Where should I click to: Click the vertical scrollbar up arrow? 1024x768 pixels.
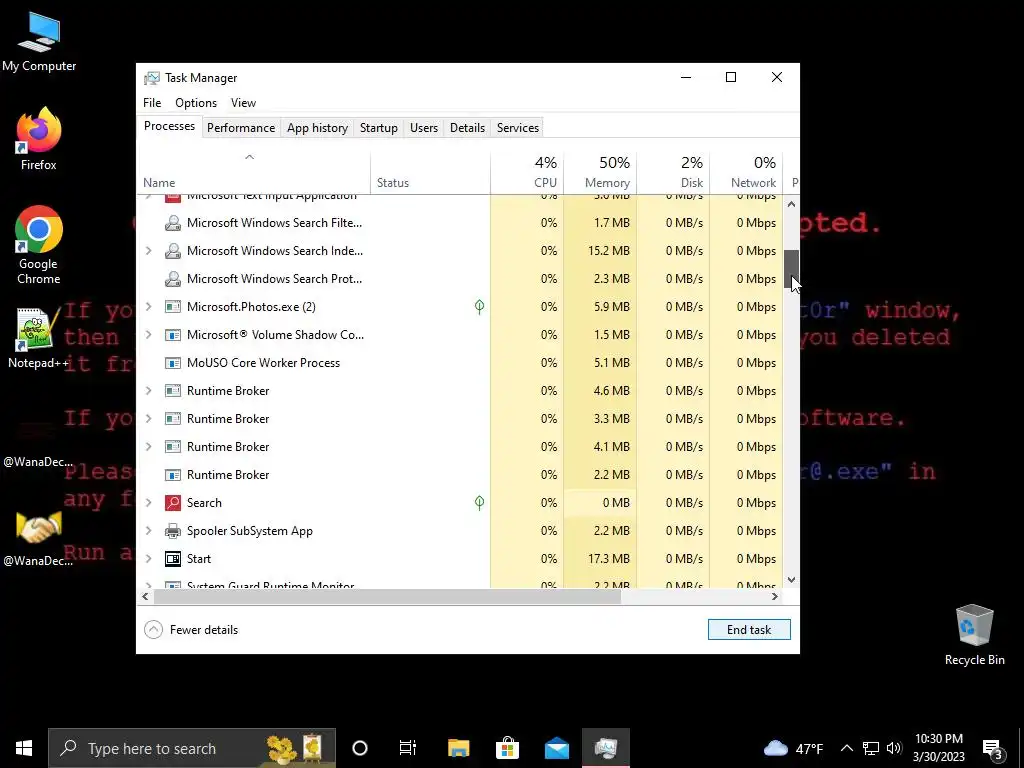(x=792, y=204)
